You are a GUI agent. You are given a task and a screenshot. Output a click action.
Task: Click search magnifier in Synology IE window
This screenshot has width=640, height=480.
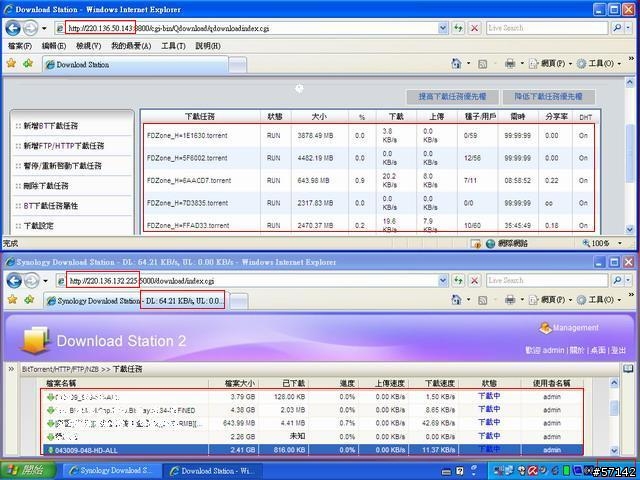[x=618, y=280]
